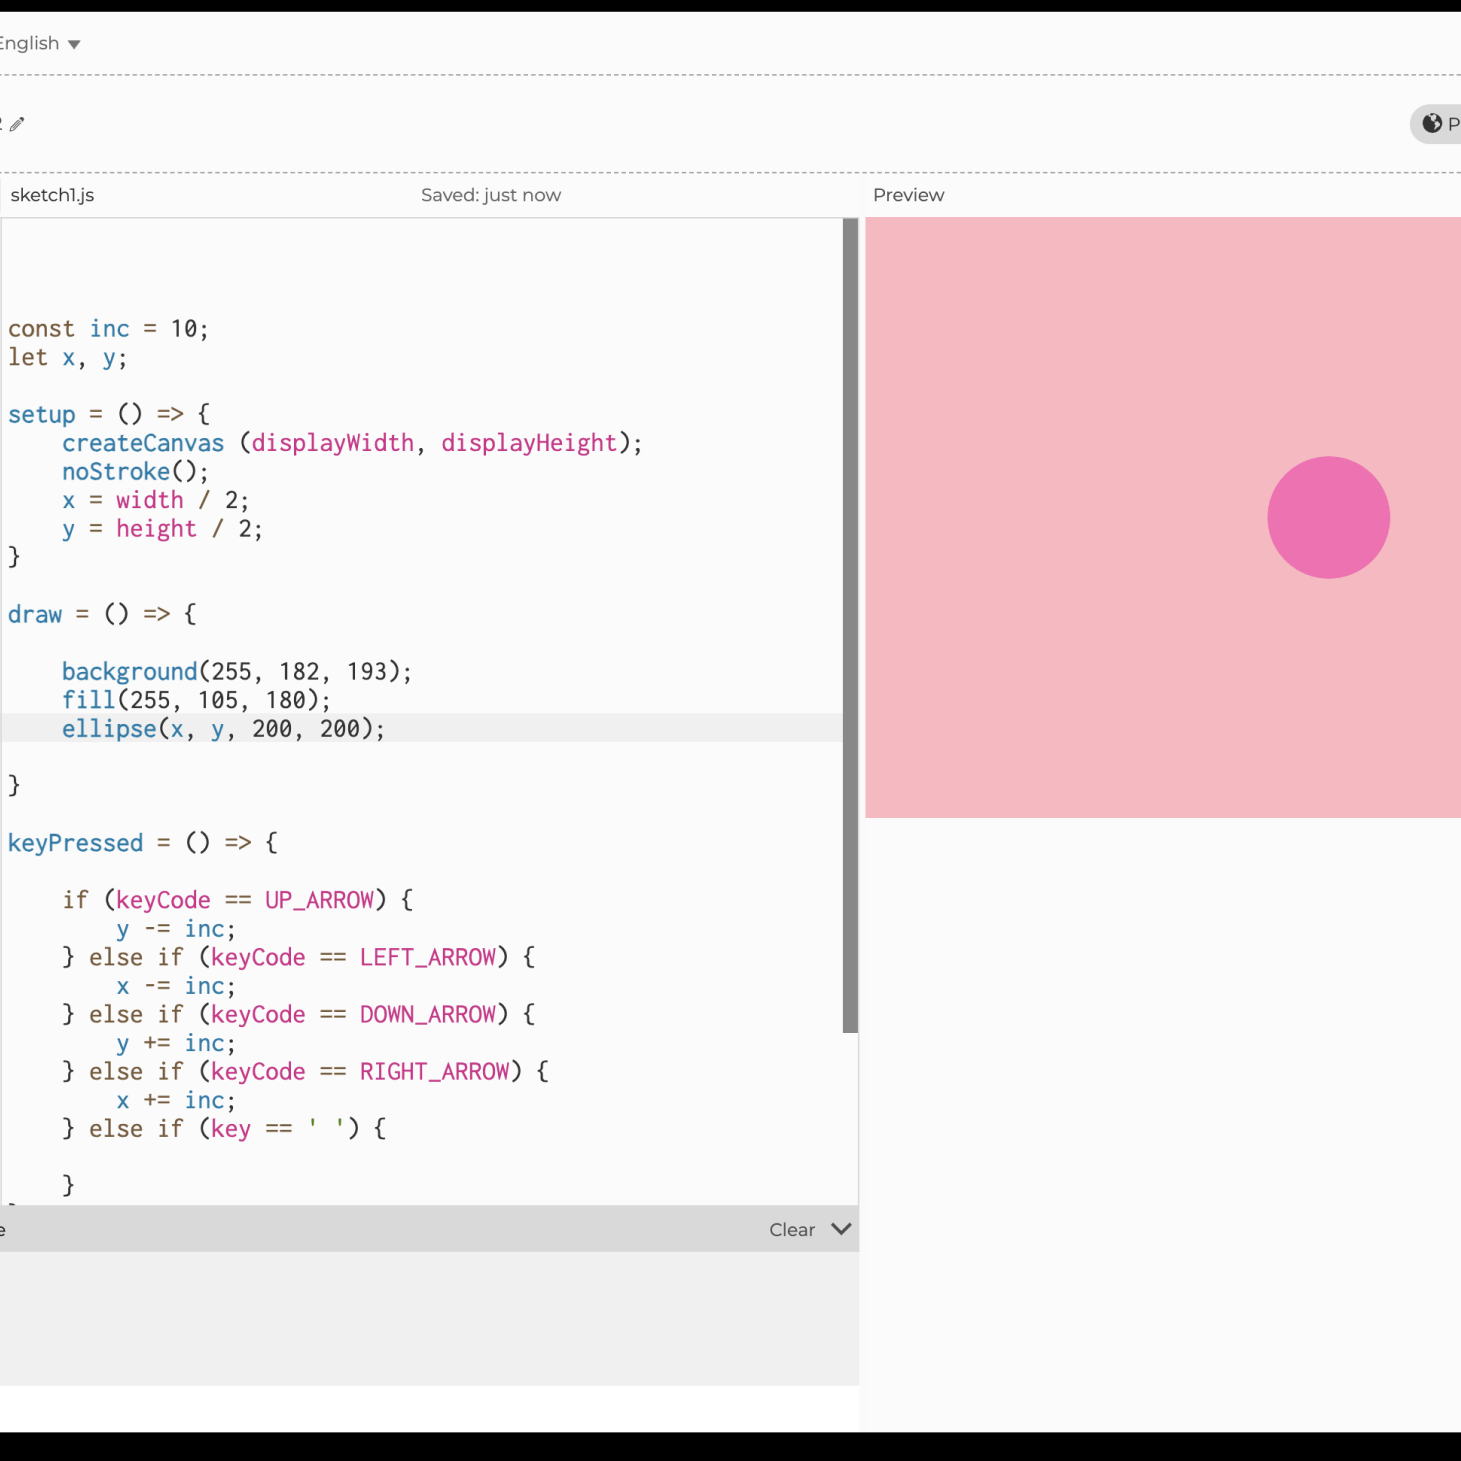The width and height of the screenshot is (1461, 1461).
Task: Click the noStroke(); line
Action: (x=135, y=472)
